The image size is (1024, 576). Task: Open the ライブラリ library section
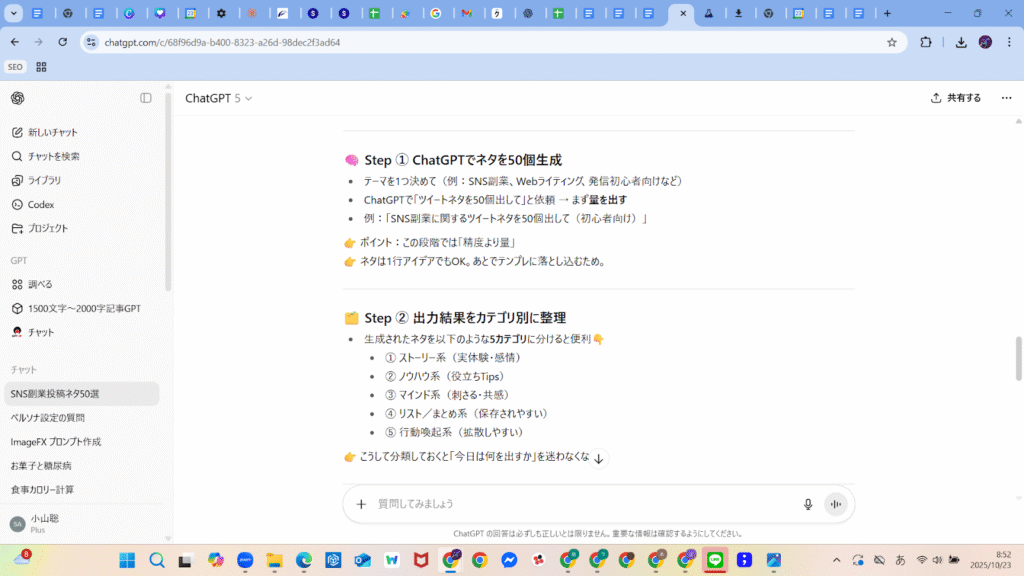pyautogui.click(x=44, y=180)
